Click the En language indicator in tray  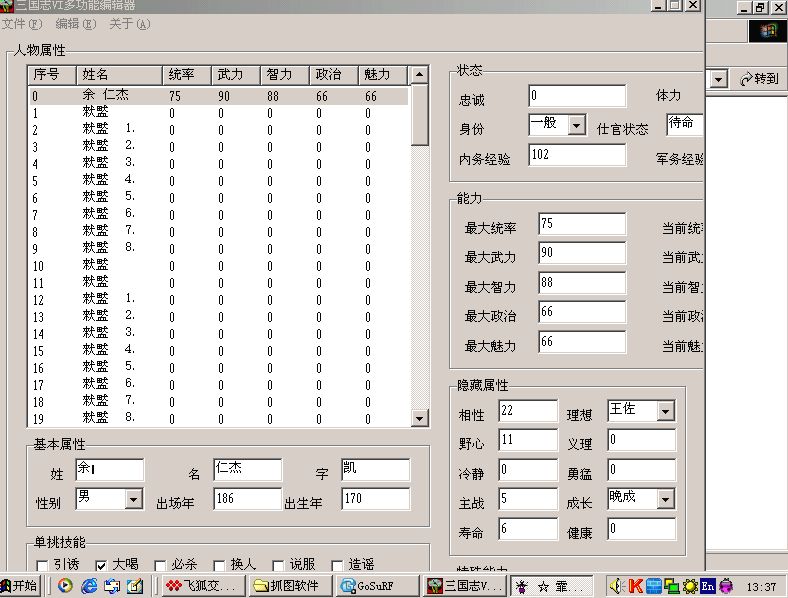tap(708, 586)
